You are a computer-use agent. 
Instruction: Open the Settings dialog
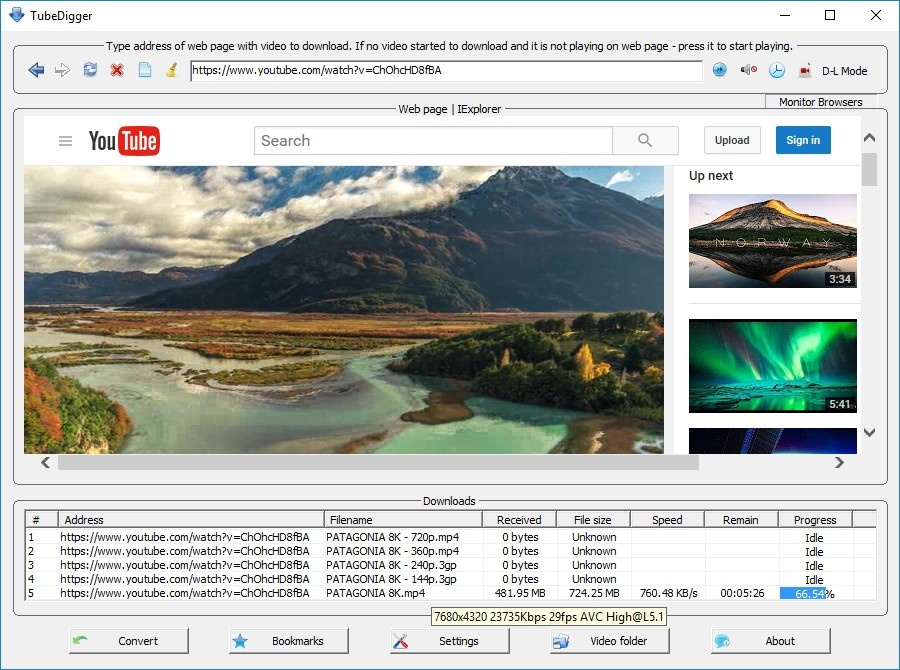448,642
